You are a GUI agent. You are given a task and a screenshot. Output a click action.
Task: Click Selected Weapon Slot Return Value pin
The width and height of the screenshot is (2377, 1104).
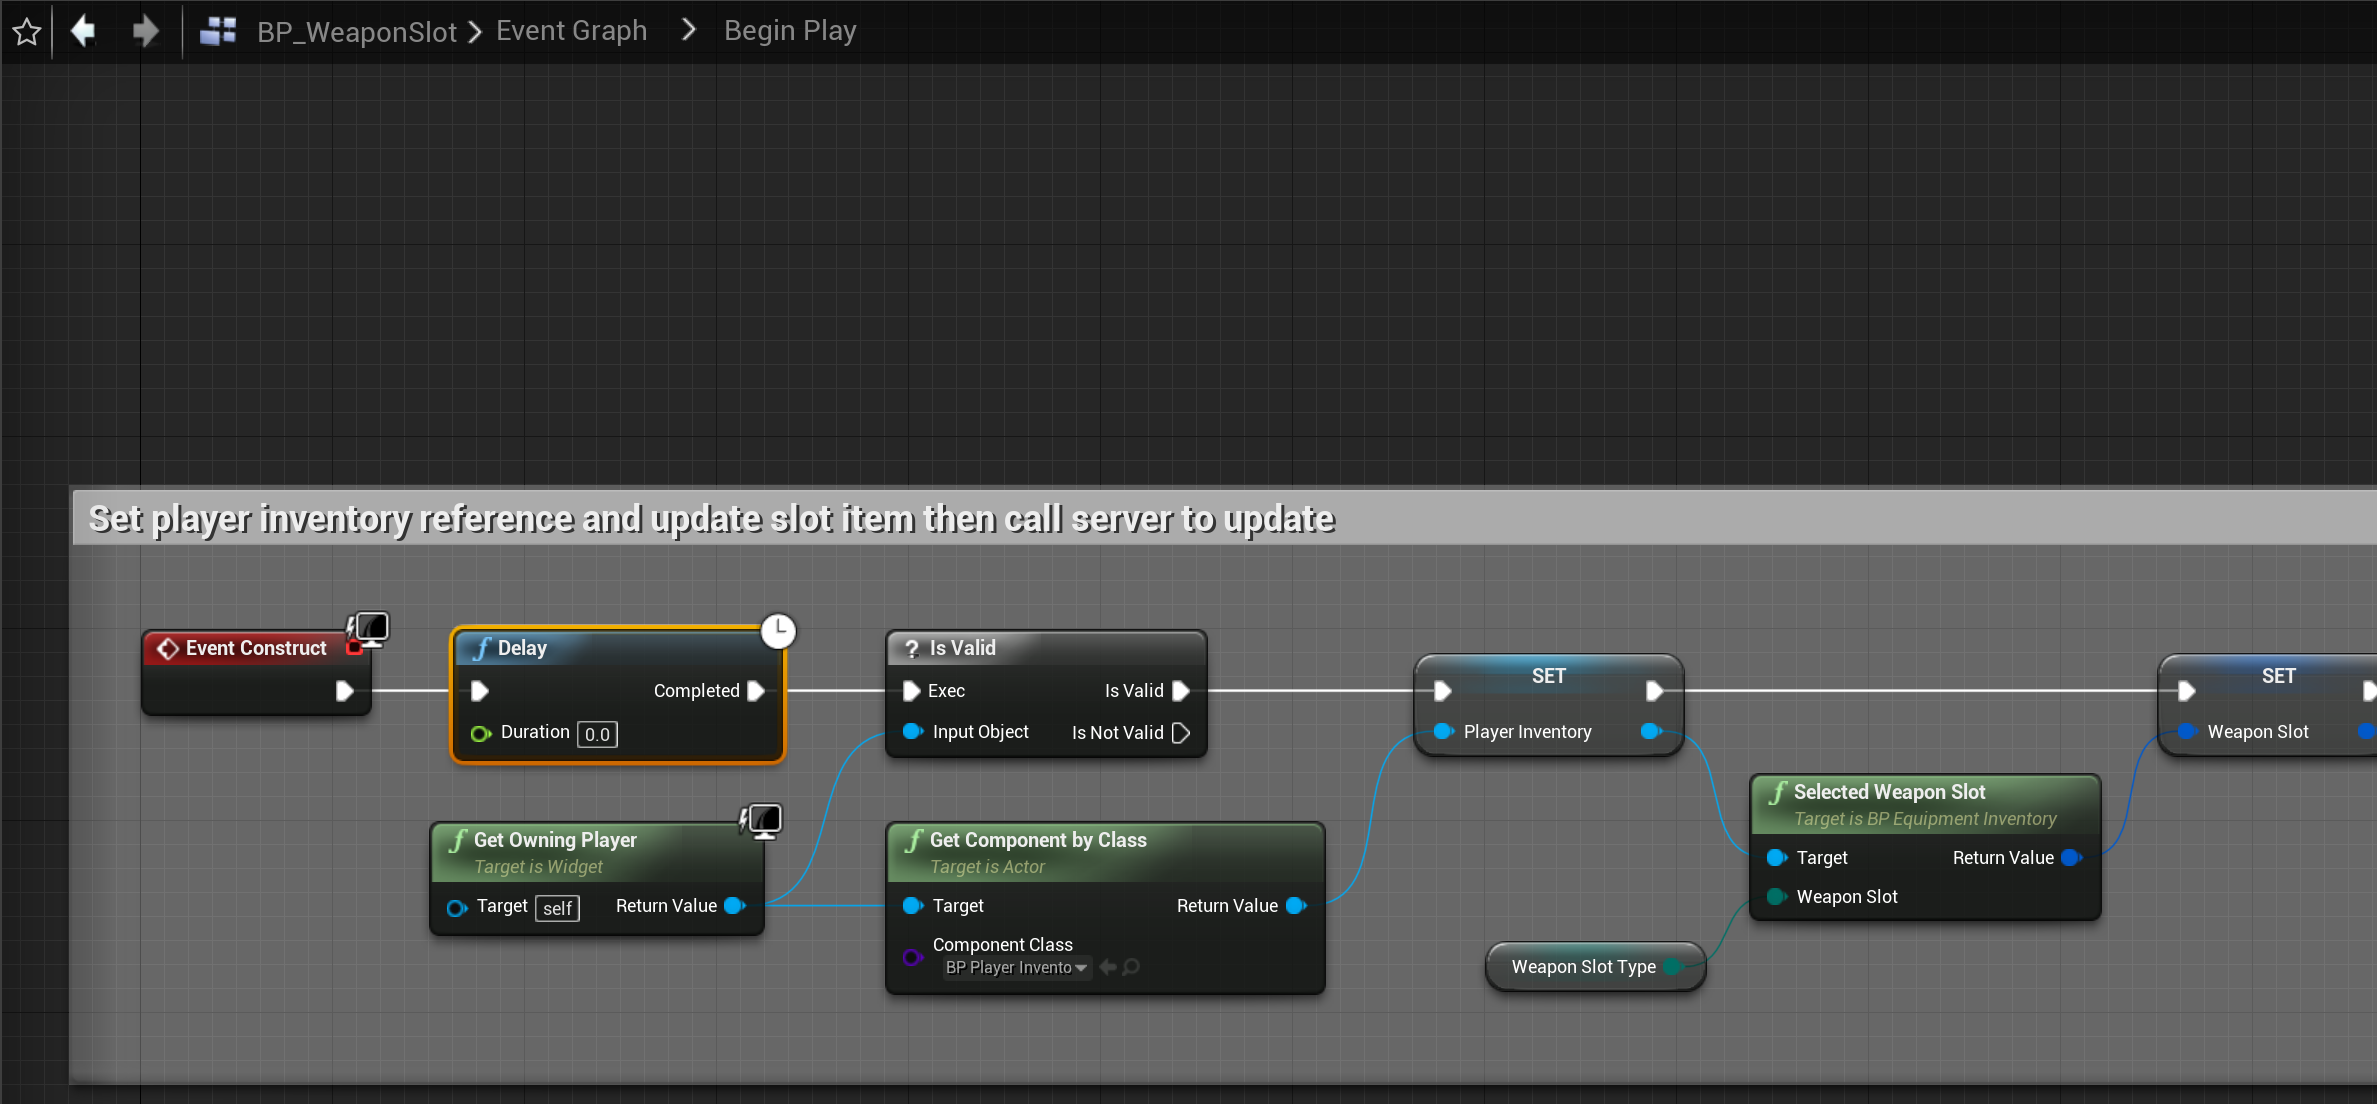2071,858
